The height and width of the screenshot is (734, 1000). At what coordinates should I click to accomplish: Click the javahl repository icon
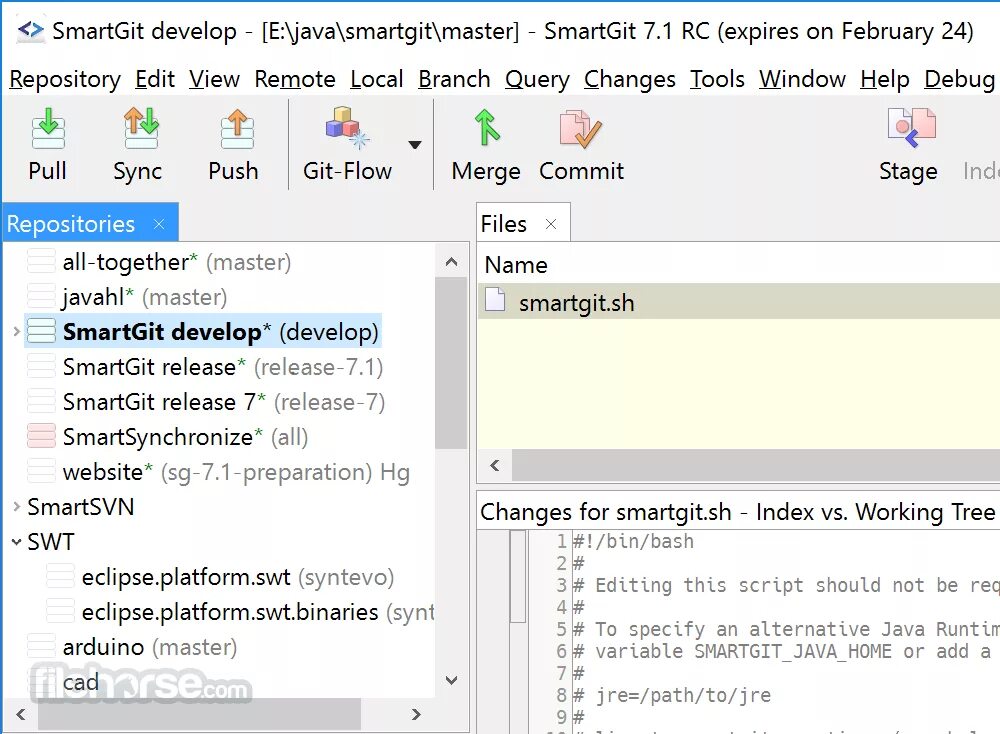(x=41, y=297)
